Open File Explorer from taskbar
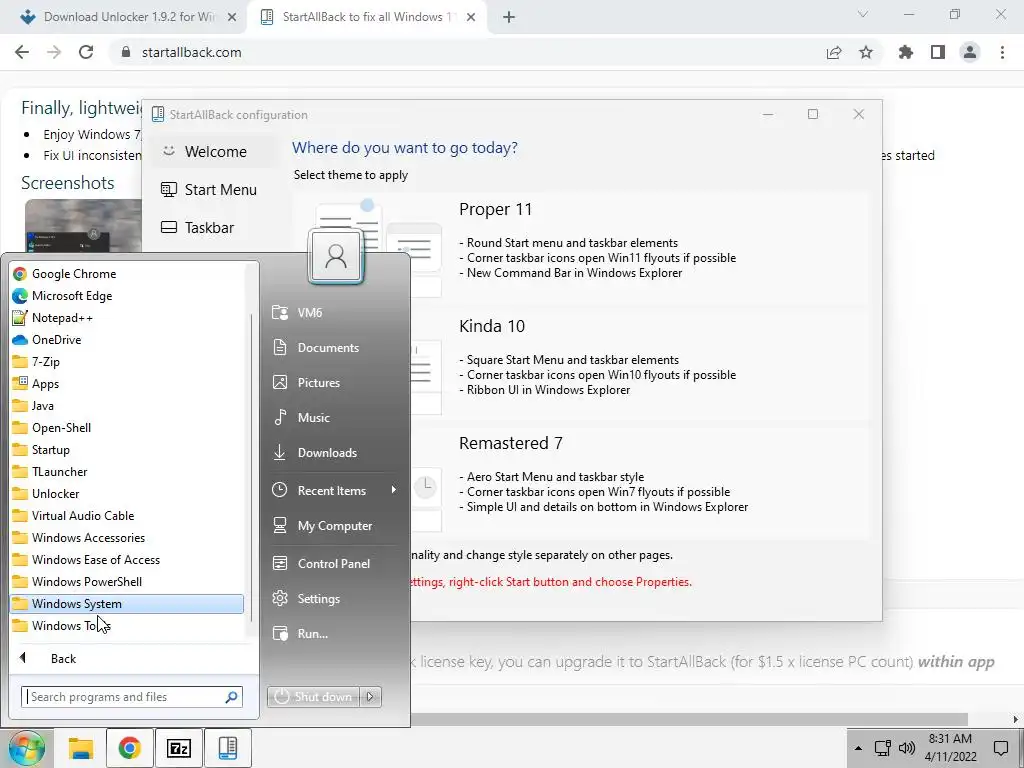Image resolution: width=1024 pixels, height=768 pixels. tap(81, 748)
